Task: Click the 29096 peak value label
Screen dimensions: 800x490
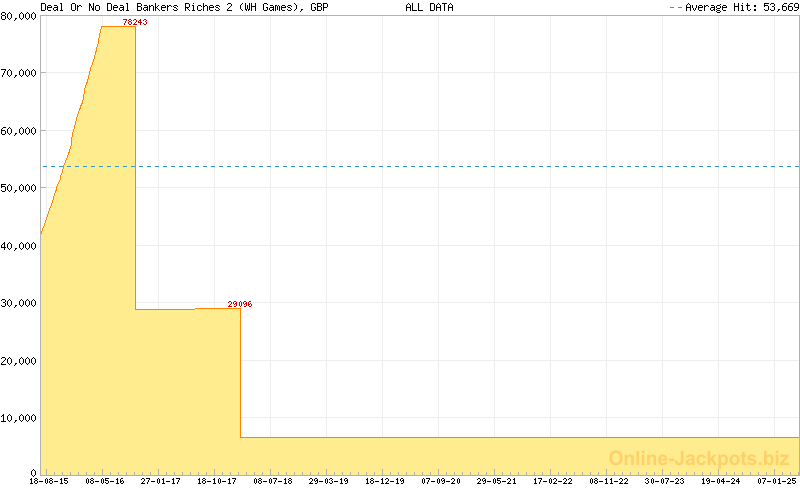Action: coord(239,304)
